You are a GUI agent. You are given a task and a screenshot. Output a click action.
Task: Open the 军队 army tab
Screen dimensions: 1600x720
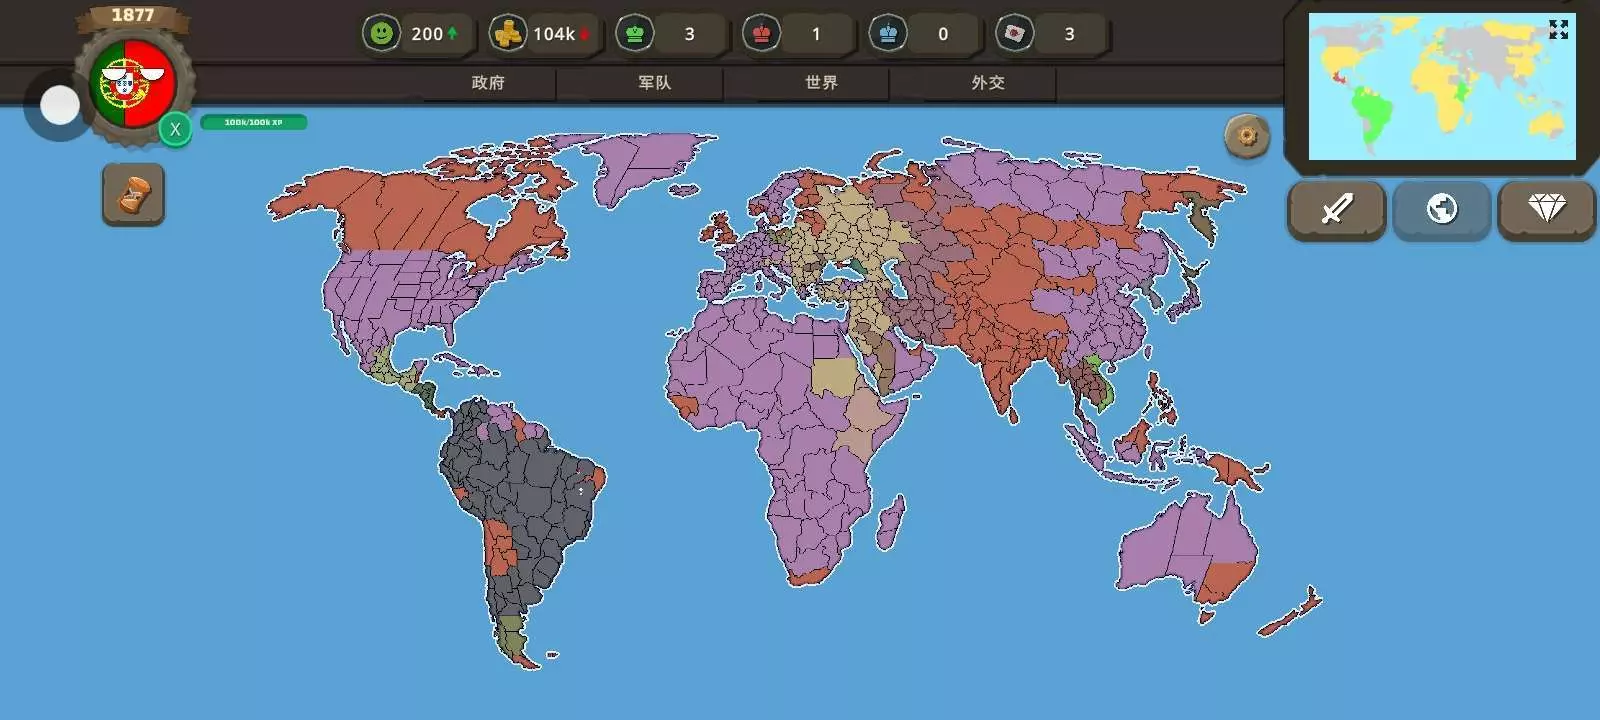tap(655, 83)
